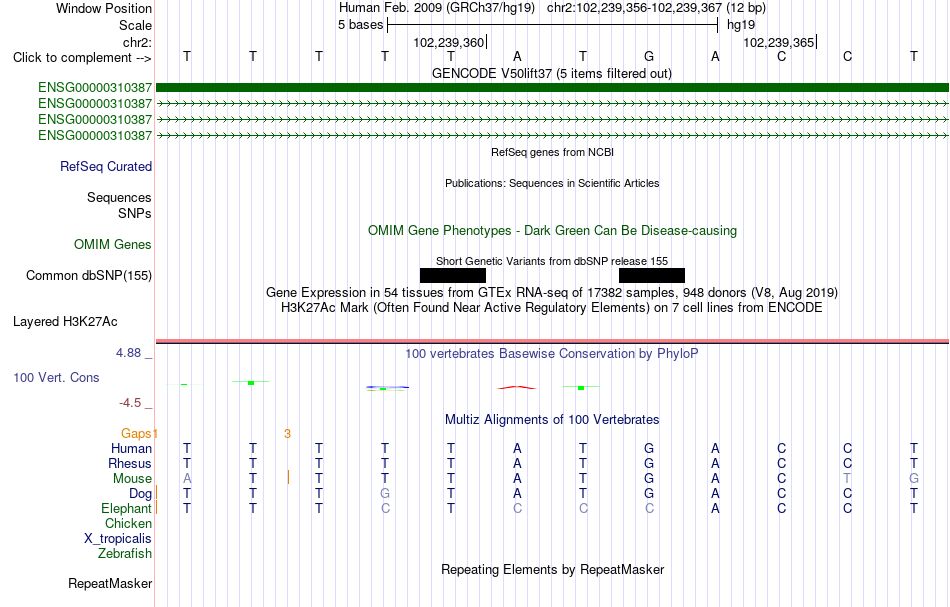Click the left black dbSNP variant block
This screenshot has width=950, height=607.
(453, 276)
